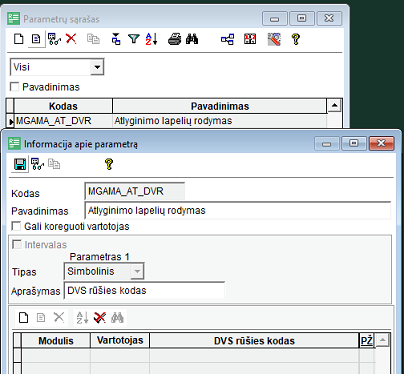Open help in Informacija apie parametrą
The height and width of the screenshot is (374, 404).
point(109,164)
